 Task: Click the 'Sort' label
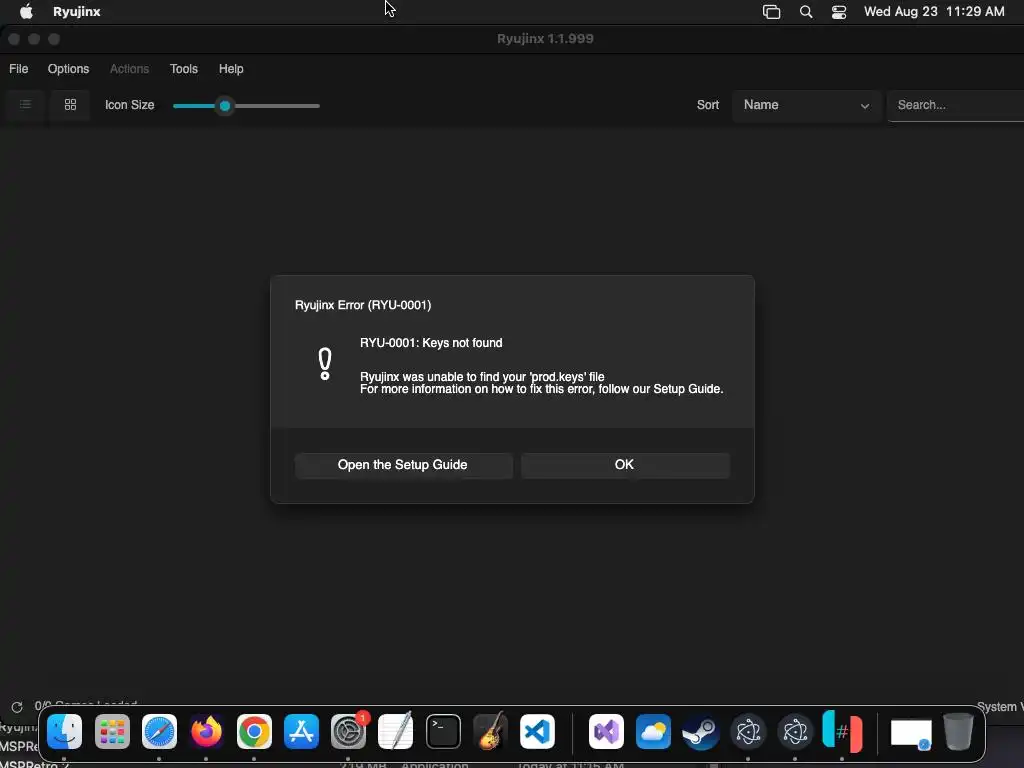tap(707, 105)
